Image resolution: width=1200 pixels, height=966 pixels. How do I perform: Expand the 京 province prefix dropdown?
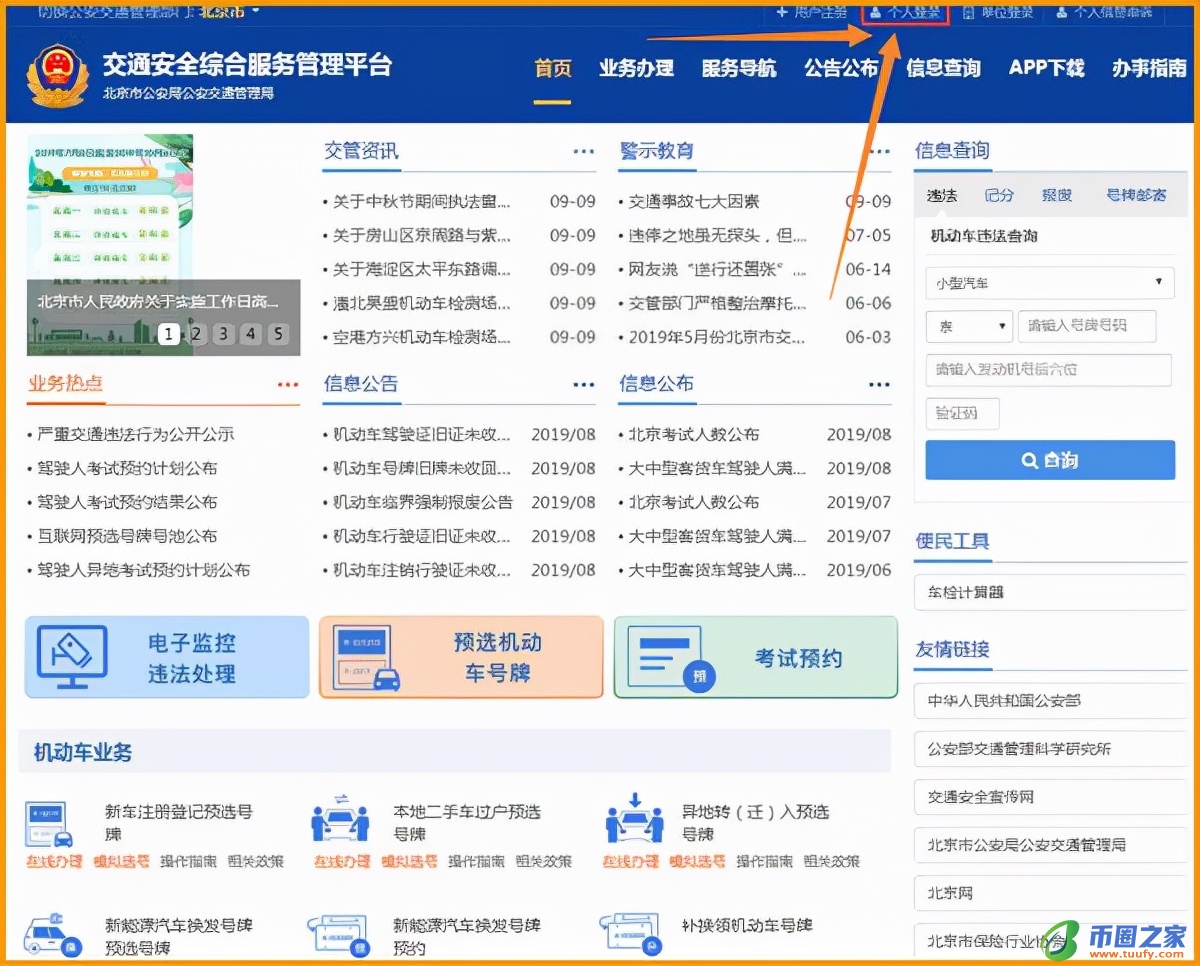pyautogui.click(x=967, y=326)
